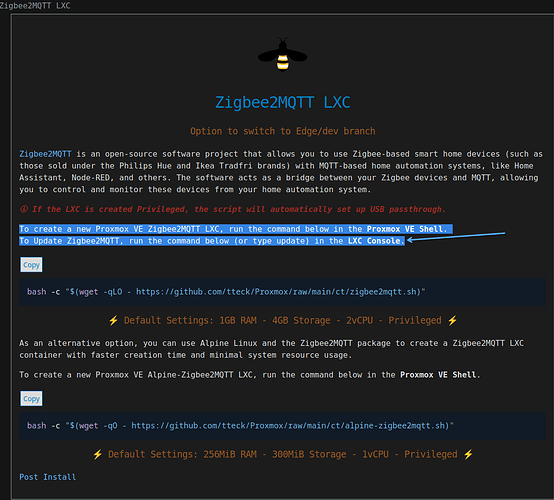
Task: Click the lightning icon after the last Privileged
Action: point(468,454)
